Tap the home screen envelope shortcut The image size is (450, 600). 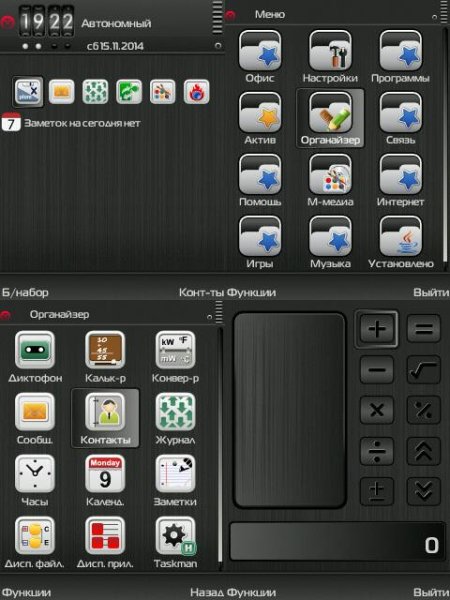coord(61,92)
